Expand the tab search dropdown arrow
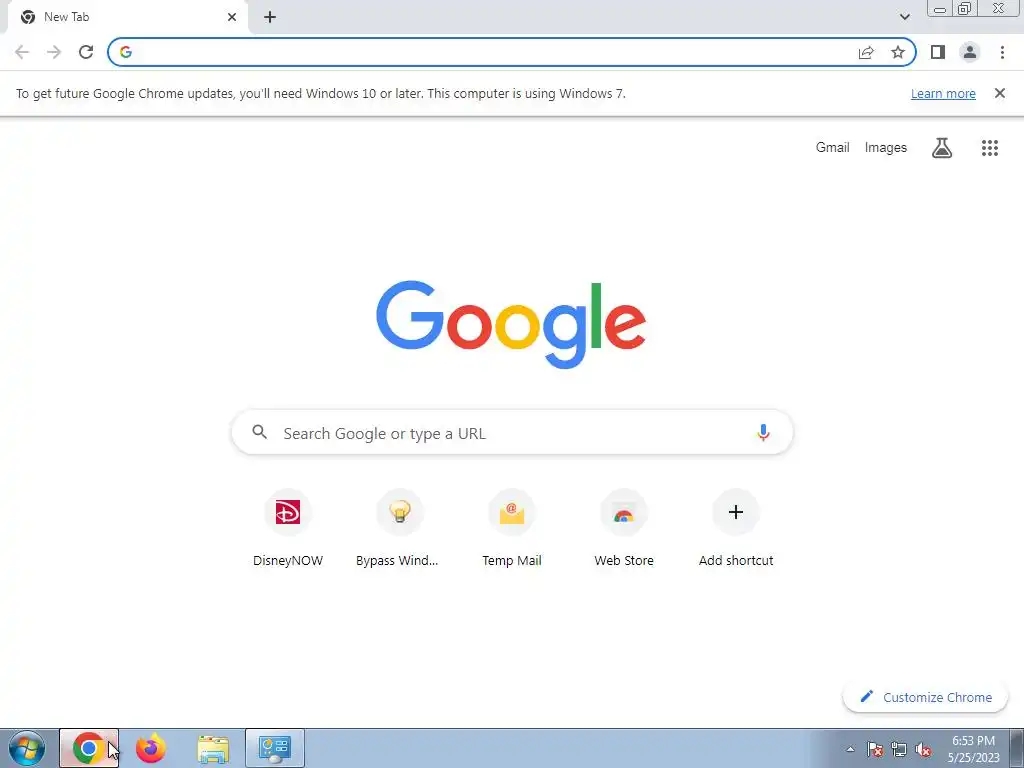The height and width of the screenshot is (768, 1024). pyautogui.click(x=904, y=17)
